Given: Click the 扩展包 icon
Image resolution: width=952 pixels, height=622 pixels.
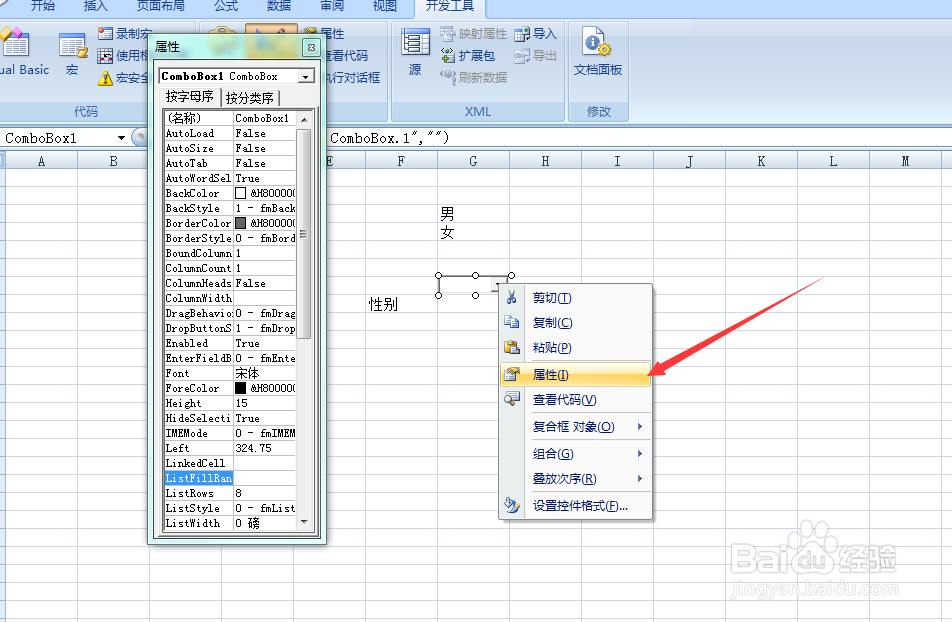Looking at the screenshot, I should [x=447, y=55].
